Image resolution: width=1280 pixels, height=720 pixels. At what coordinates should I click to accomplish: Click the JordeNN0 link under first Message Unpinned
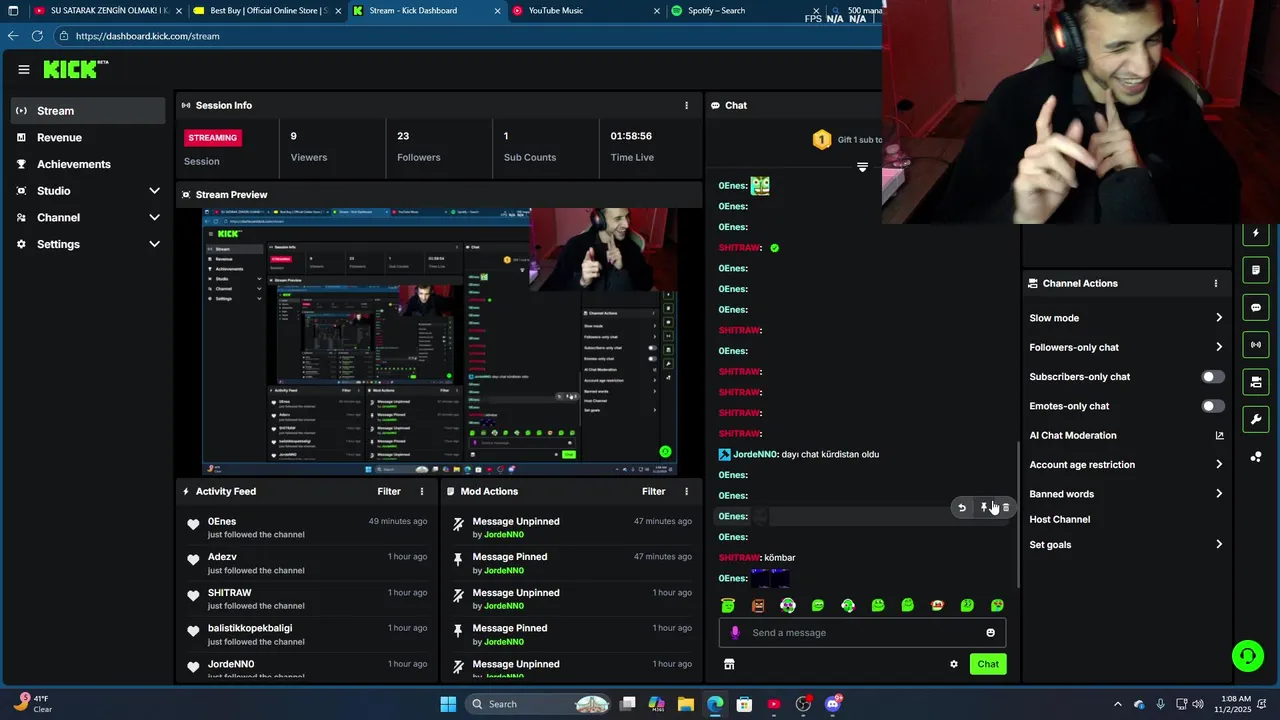[x=504, y=535]
